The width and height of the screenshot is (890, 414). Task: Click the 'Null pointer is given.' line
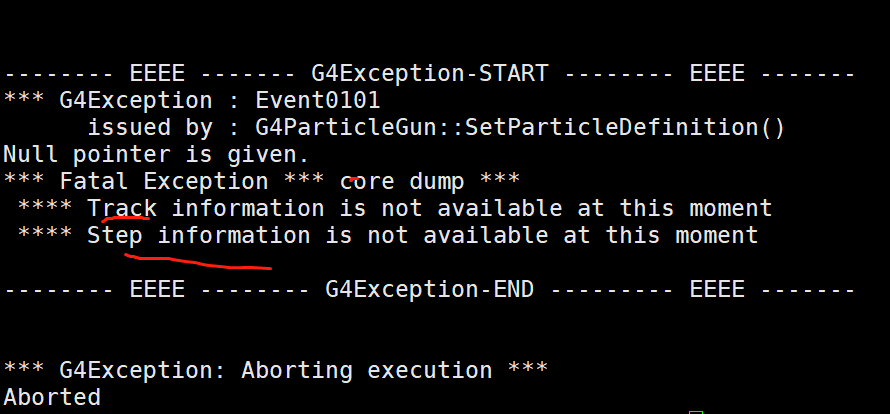pos(156,154)
